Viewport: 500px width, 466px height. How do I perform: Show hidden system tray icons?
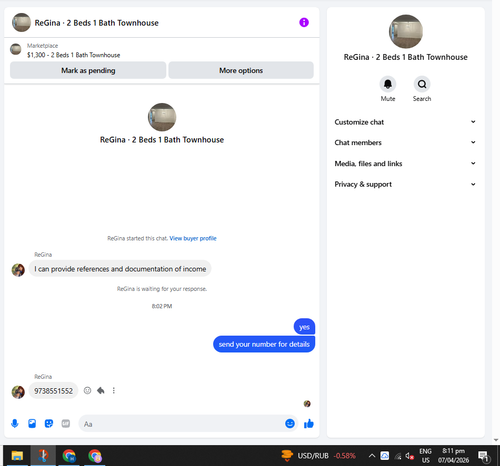pyautogui.click(x=372, y=455)
